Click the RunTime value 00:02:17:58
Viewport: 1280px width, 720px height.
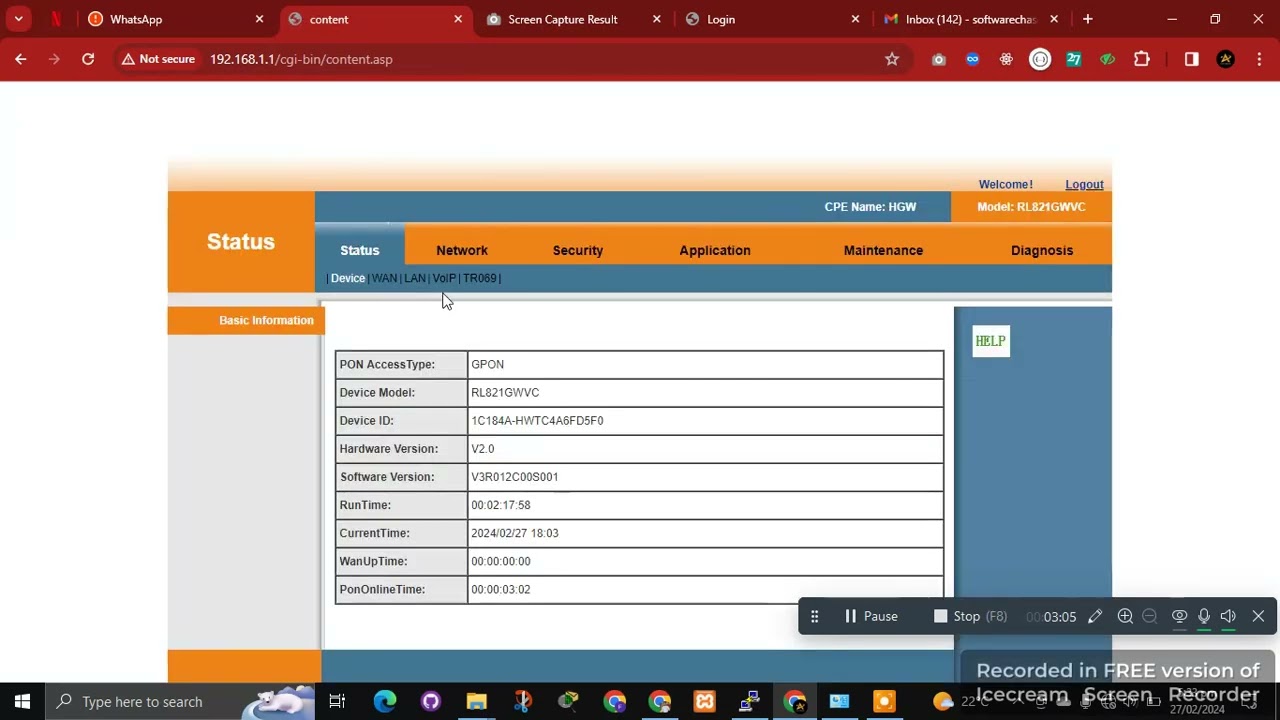501,505
